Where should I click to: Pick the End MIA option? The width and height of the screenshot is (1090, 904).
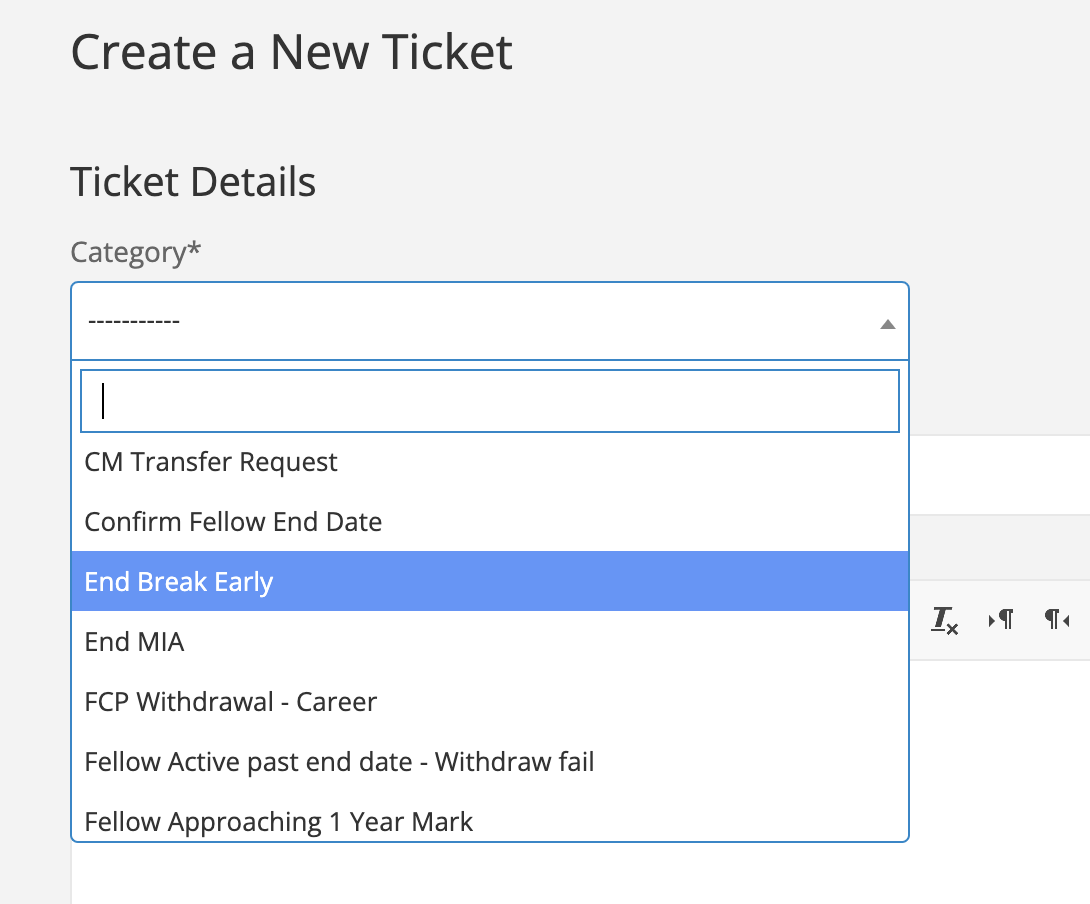click(x=135, y=642)
